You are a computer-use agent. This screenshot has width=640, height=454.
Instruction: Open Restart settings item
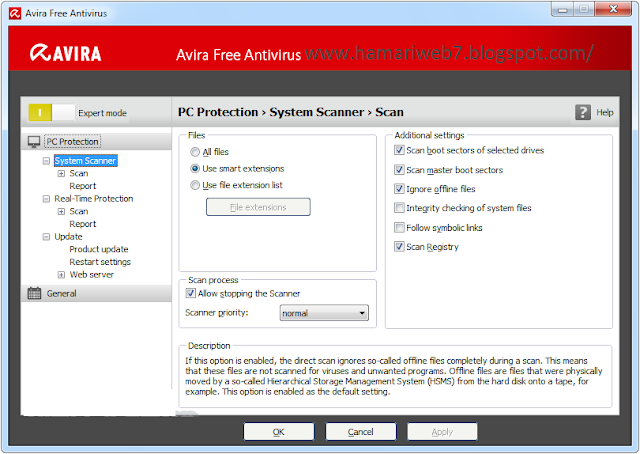click(x=100, y=262)
